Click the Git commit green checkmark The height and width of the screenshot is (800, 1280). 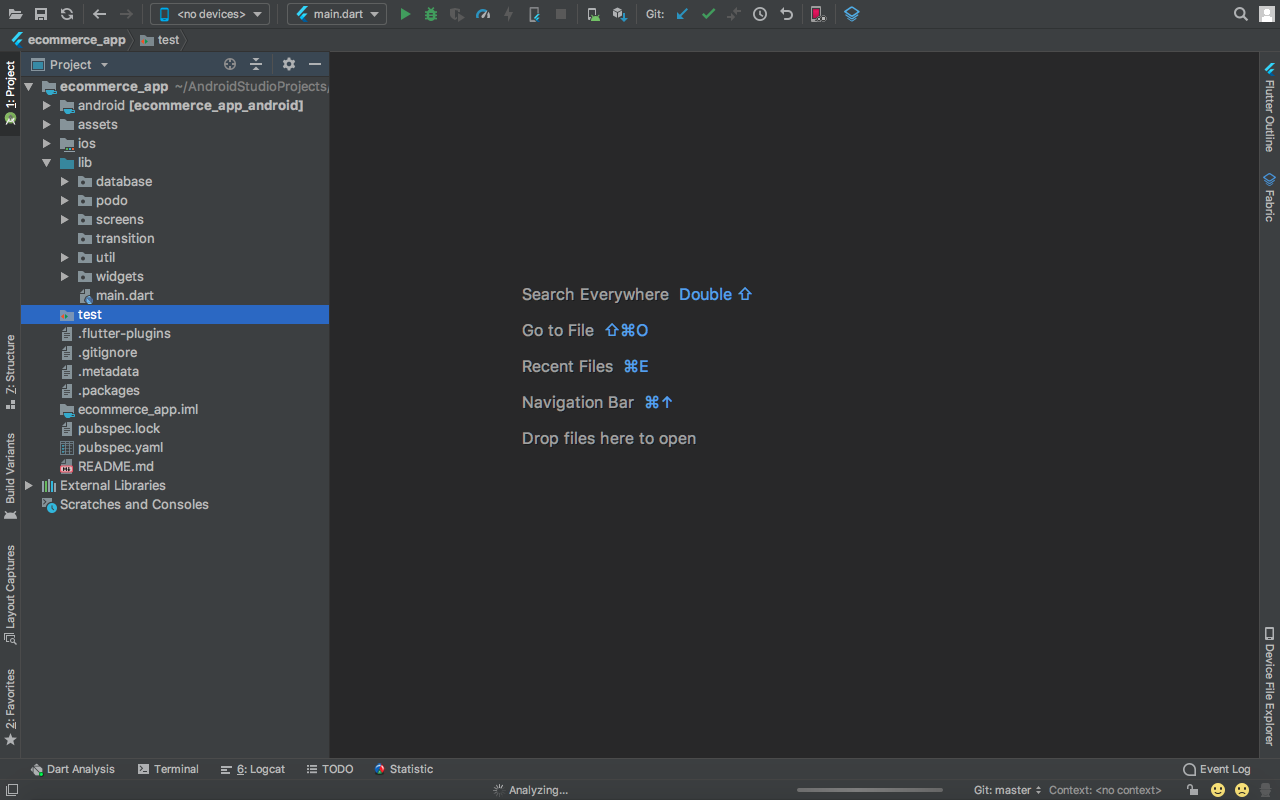point(708,14)
